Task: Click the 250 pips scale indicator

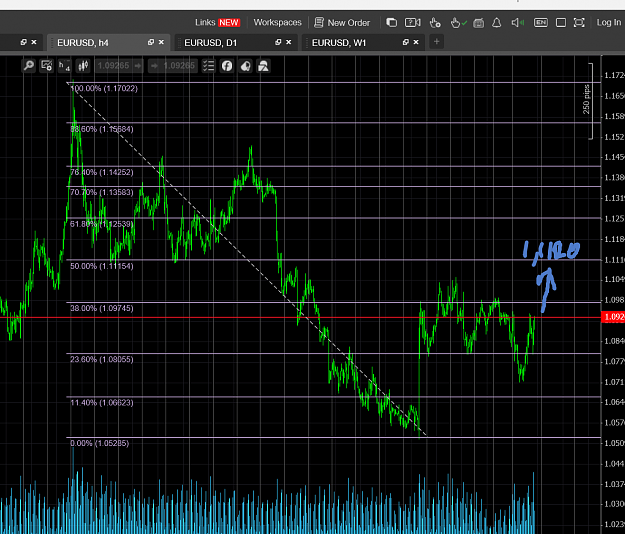Action: click(x=587, y=100)
